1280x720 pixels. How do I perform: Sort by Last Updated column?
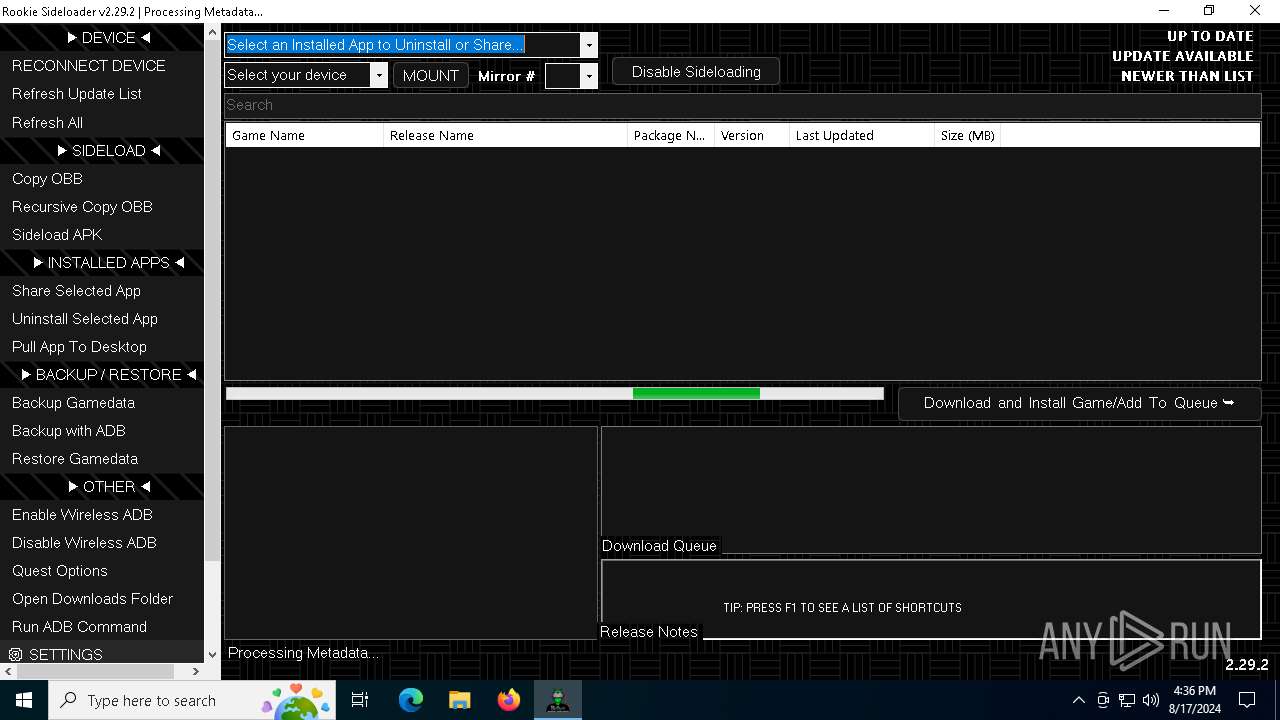(x=861, y=135)
